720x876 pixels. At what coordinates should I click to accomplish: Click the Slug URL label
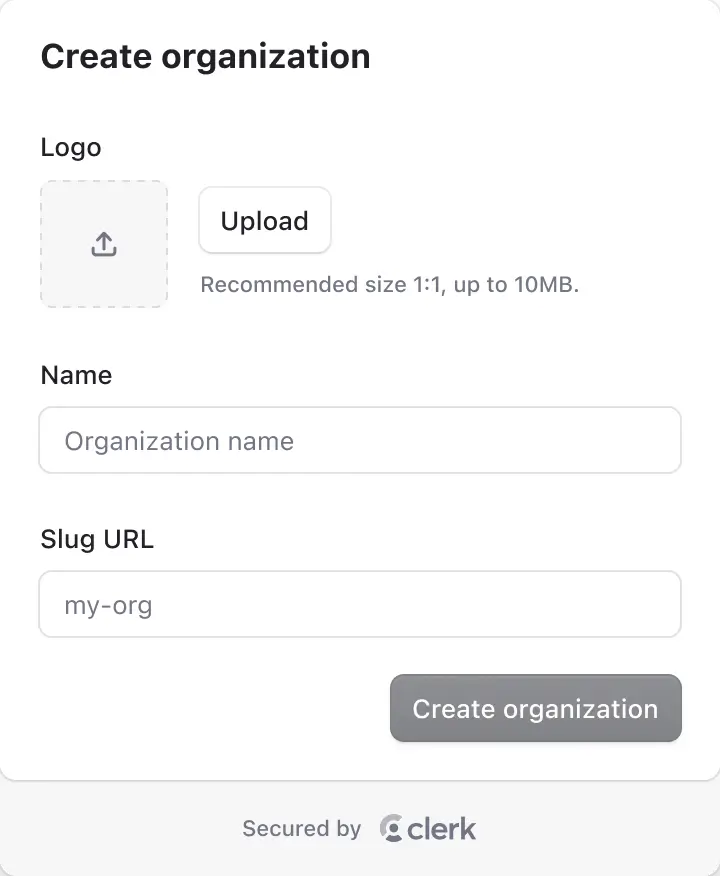97,539
